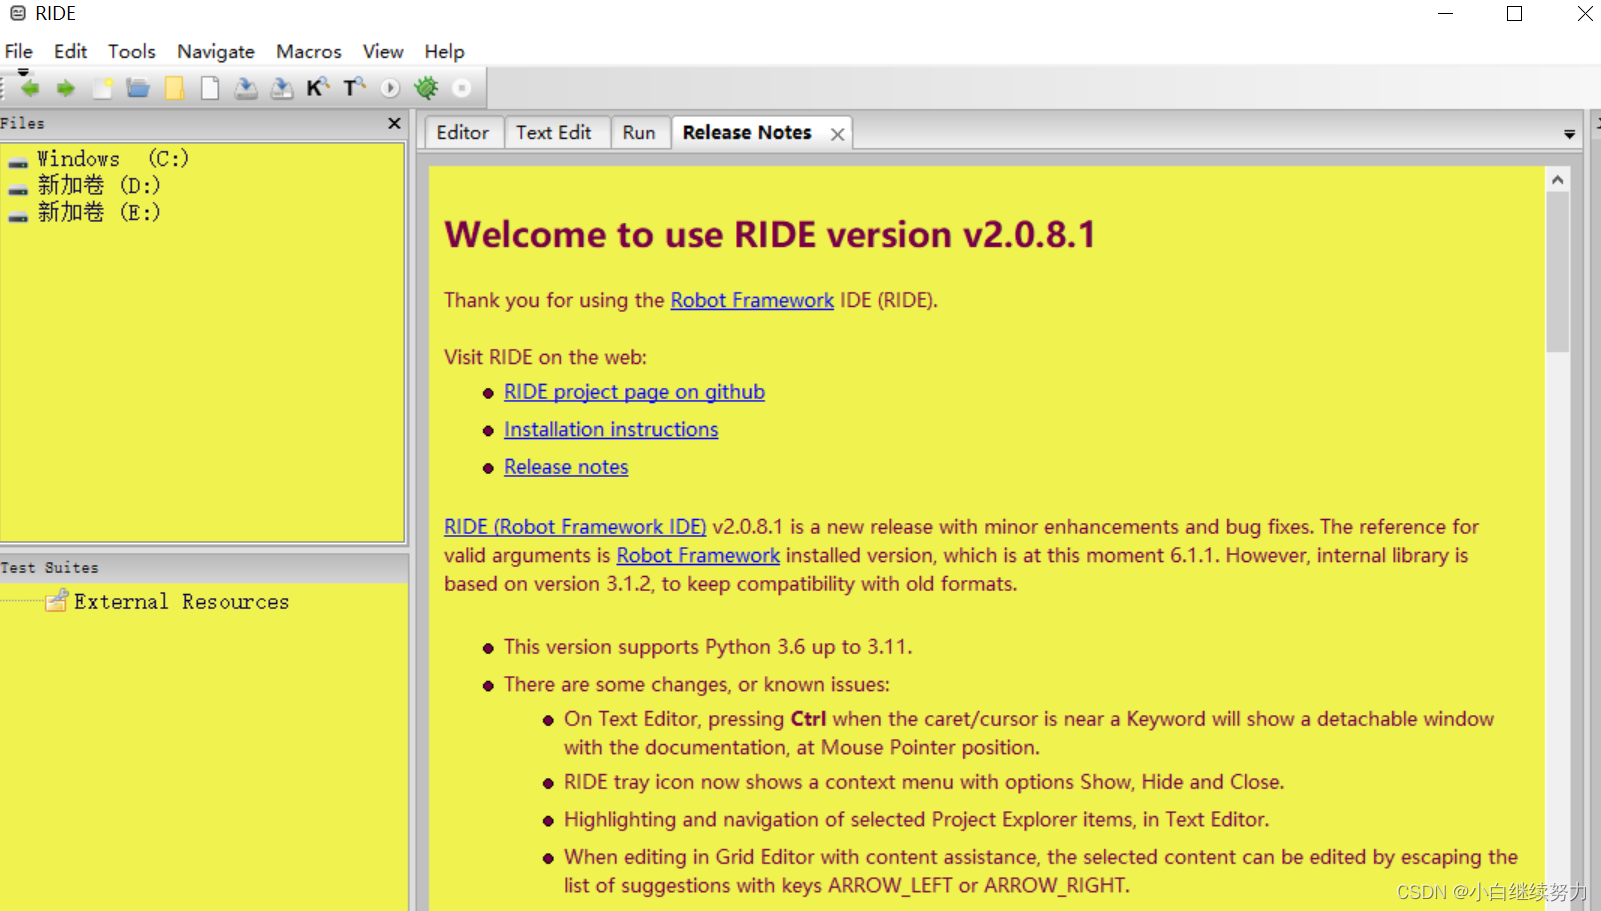The image size is (1601, 911).
Task: Open Robot Framework link before 'installed version'
Action: coord(698,555)
